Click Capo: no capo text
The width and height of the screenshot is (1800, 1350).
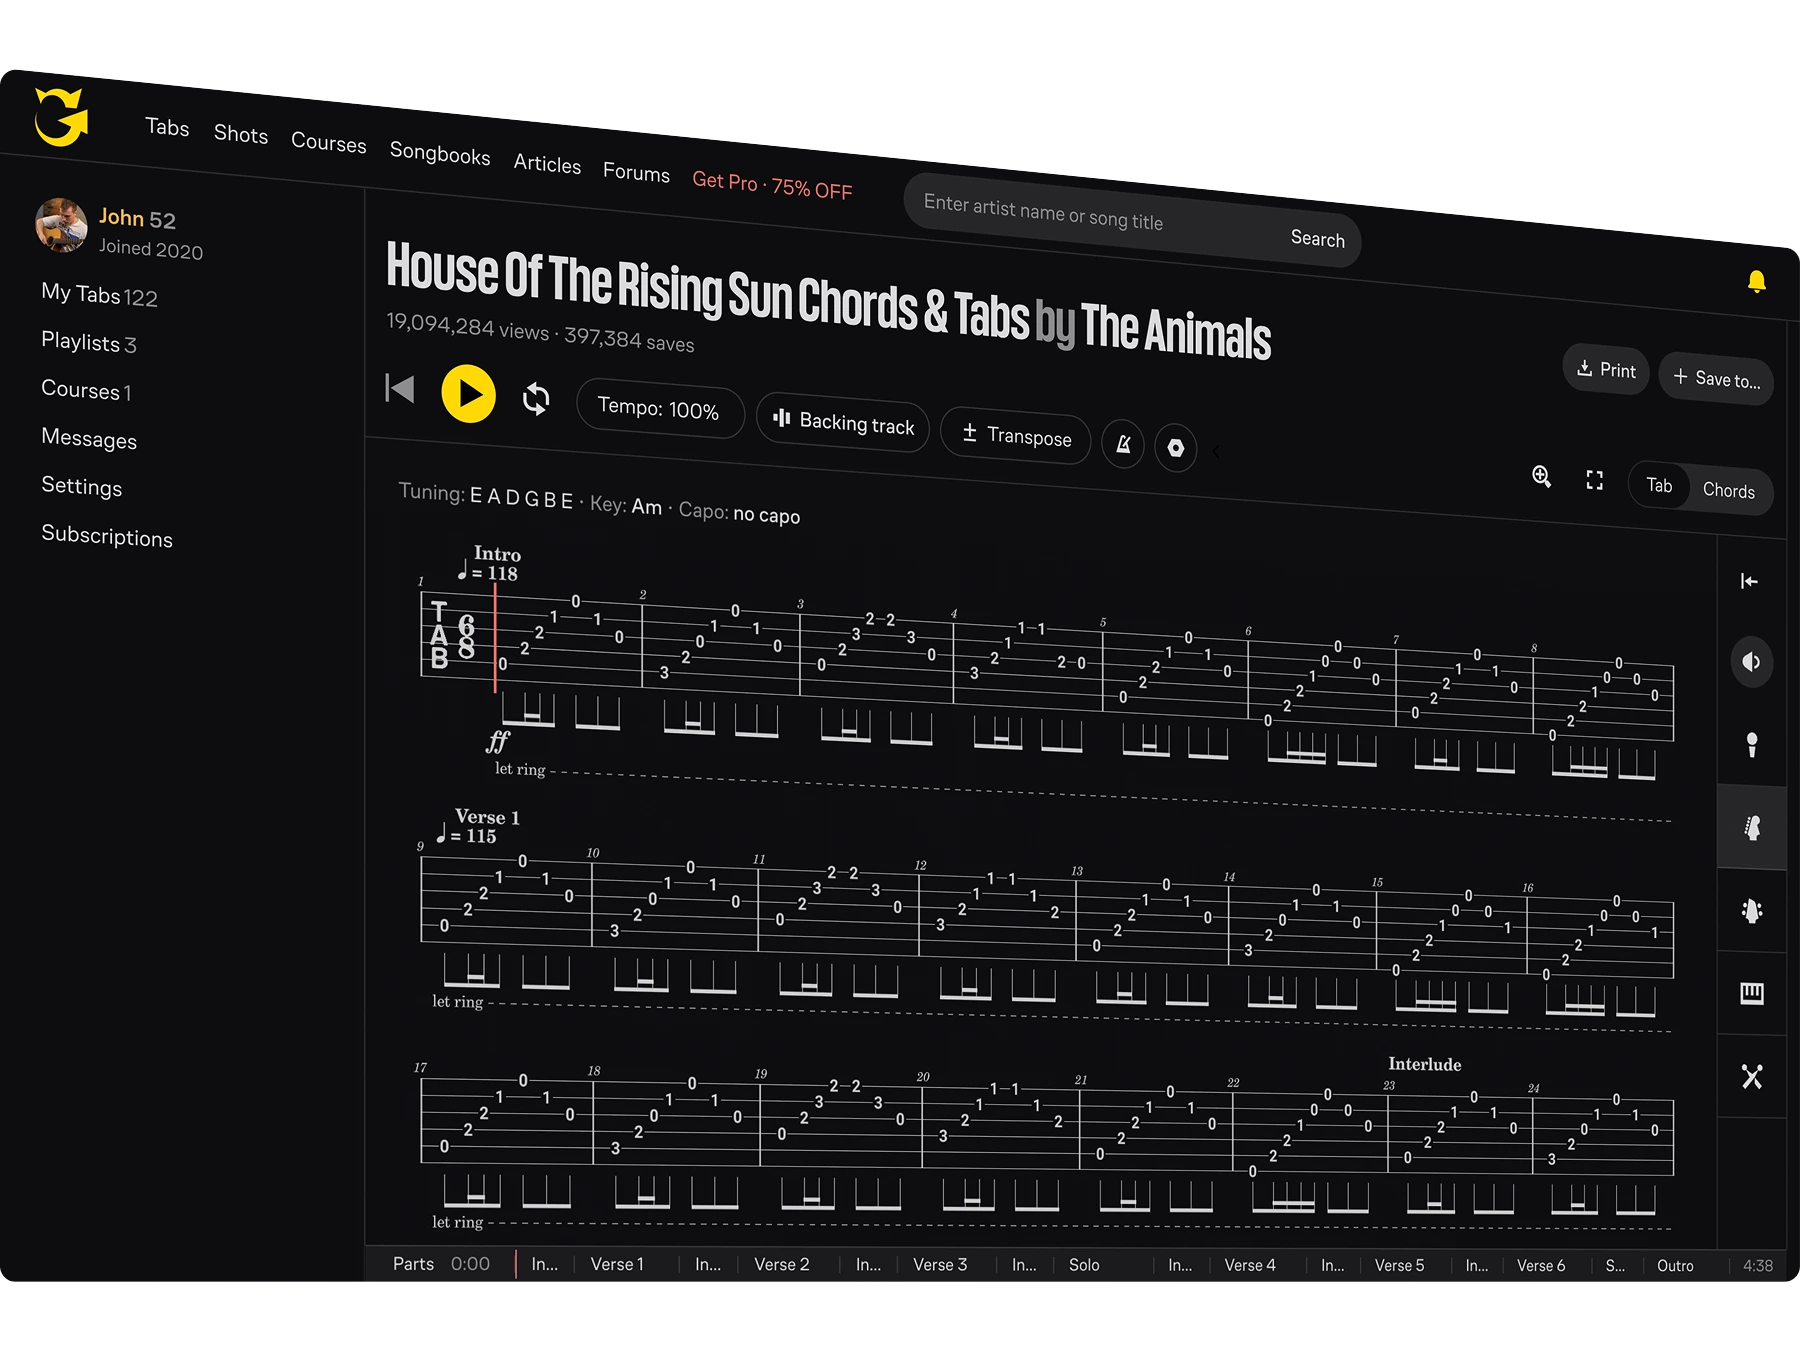(x=739, y=513)
